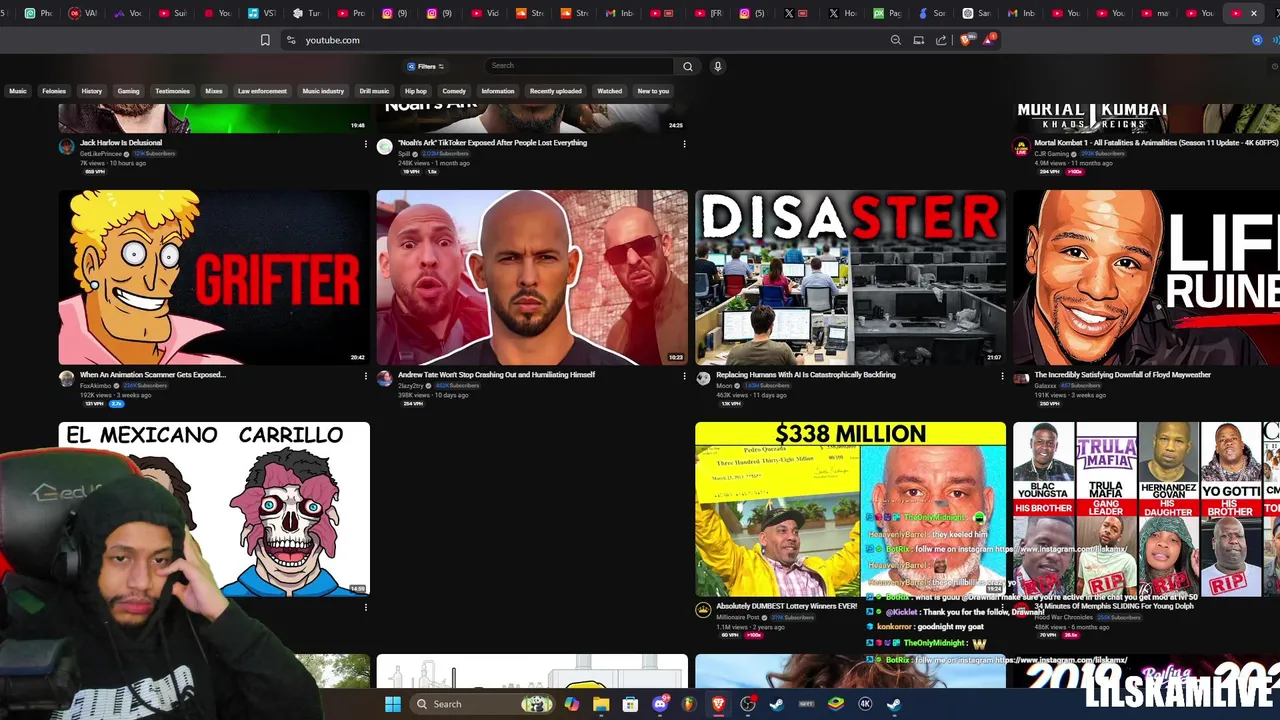Select the Information chip
This screenshot has width=1280, height=720.
pos(498,91)
